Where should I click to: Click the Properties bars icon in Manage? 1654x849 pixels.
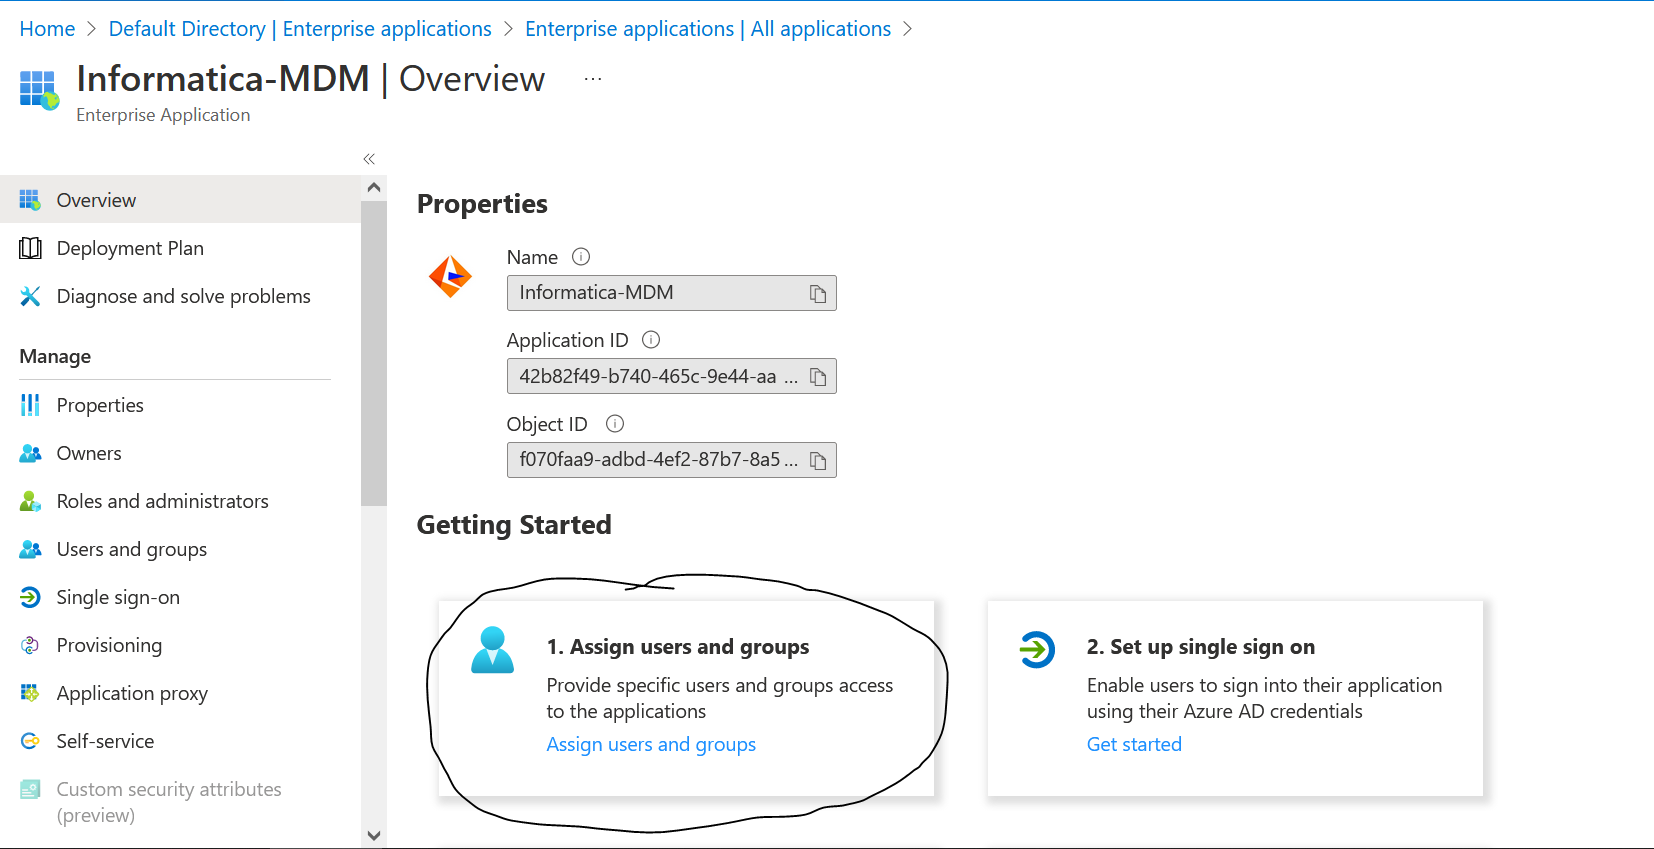pos(30,405)
